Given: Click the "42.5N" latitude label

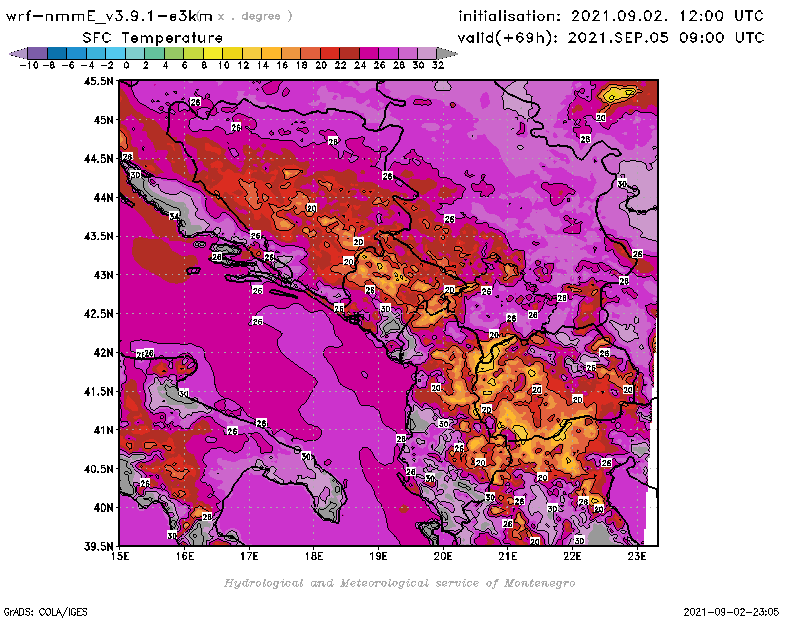Looking at the screenshot, I should (x=98, y=314).
